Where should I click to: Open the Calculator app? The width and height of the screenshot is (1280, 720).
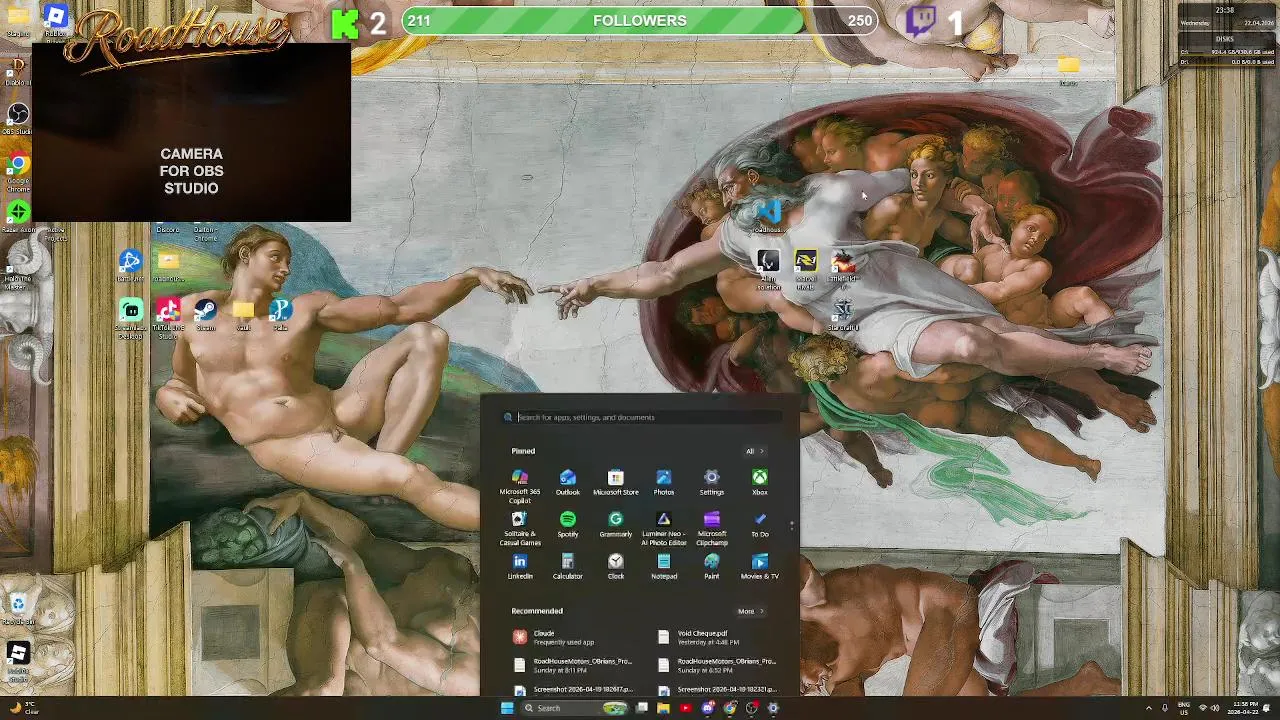tap(567, 567)
